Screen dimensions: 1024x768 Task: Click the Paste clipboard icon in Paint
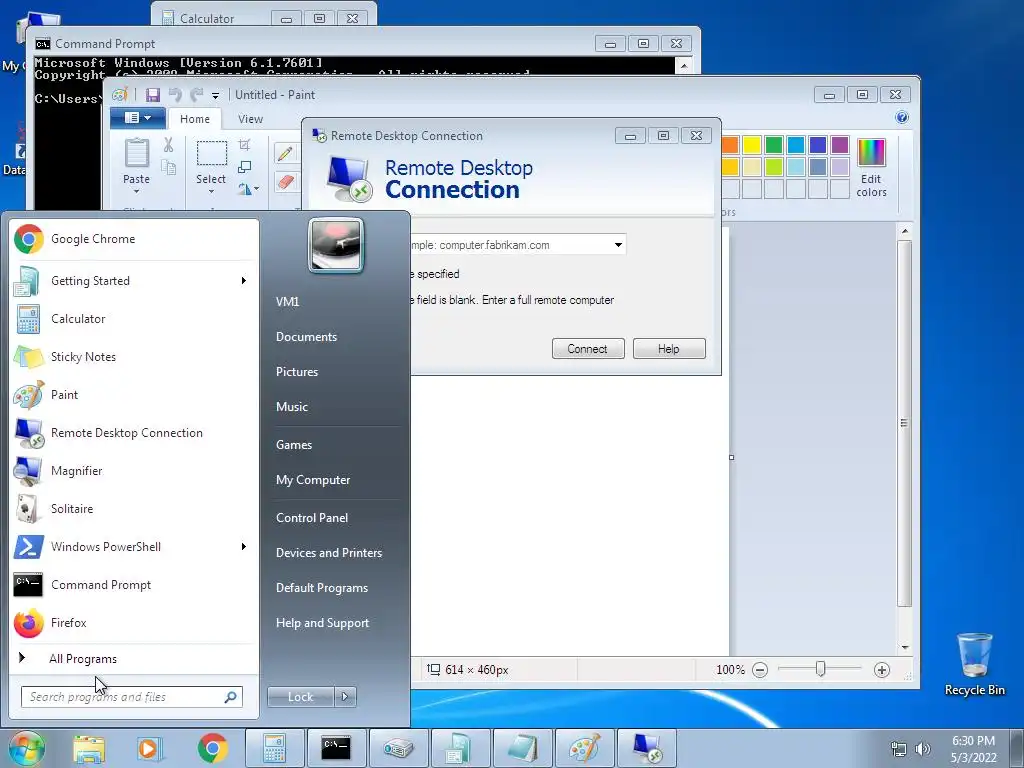(x=136, y=153)
